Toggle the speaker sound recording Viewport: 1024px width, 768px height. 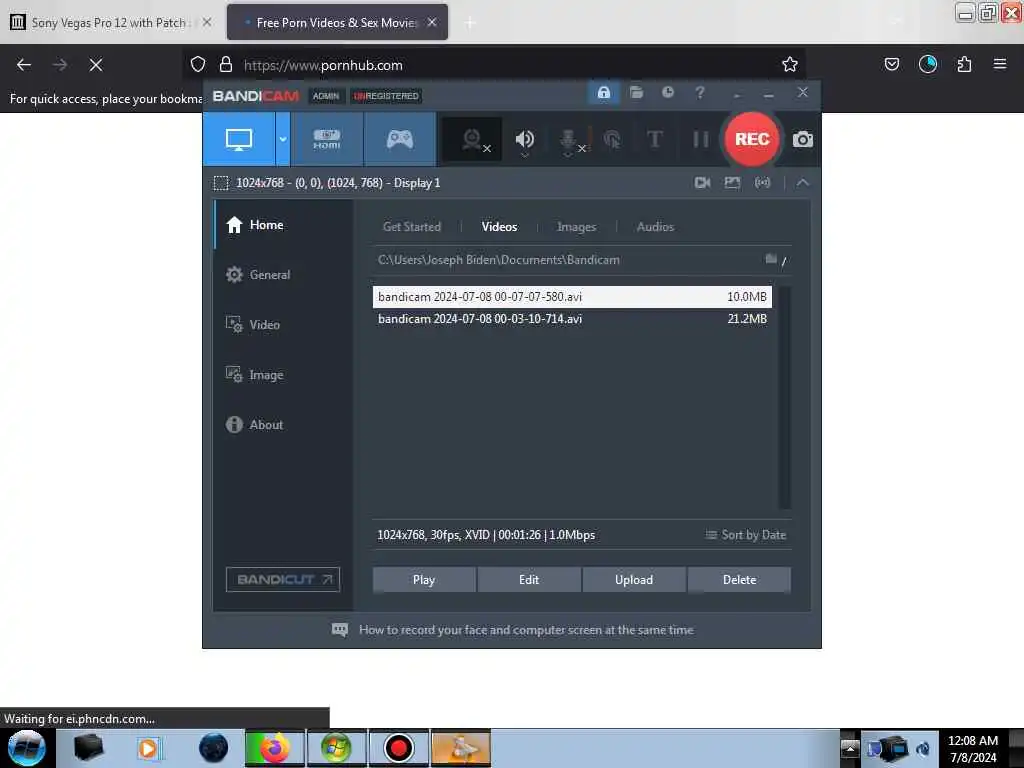pyautogui.click(x=524, y=139)
